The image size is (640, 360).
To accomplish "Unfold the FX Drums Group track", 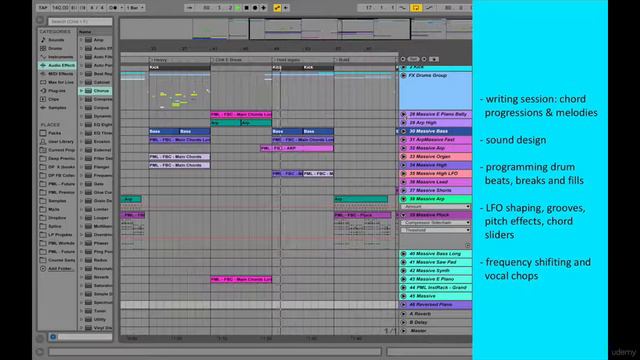I will coord(403,76).
